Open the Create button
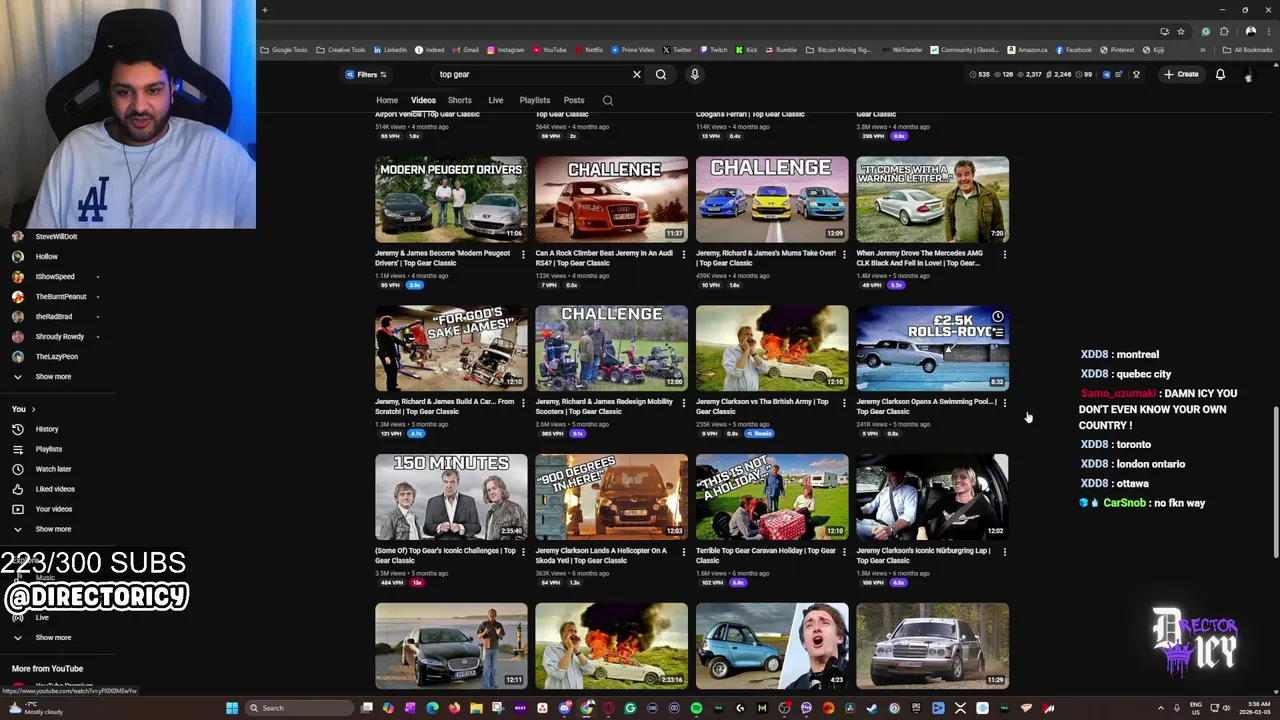This screenshot has height=720, width=1280. click(1181, 74)
